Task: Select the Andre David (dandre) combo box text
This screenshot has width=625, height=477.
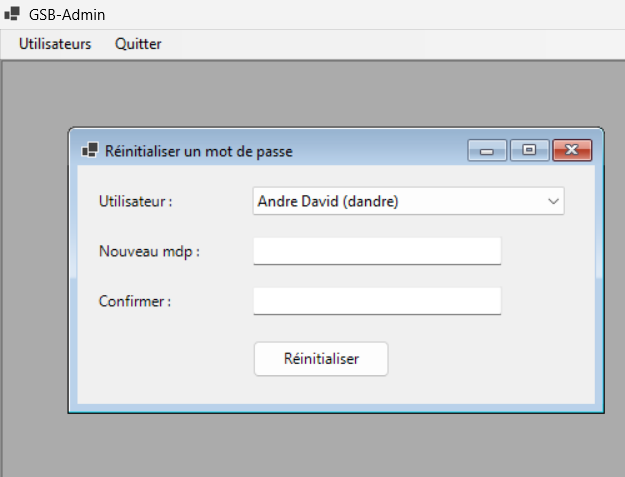Action: (x=328, y=201)
